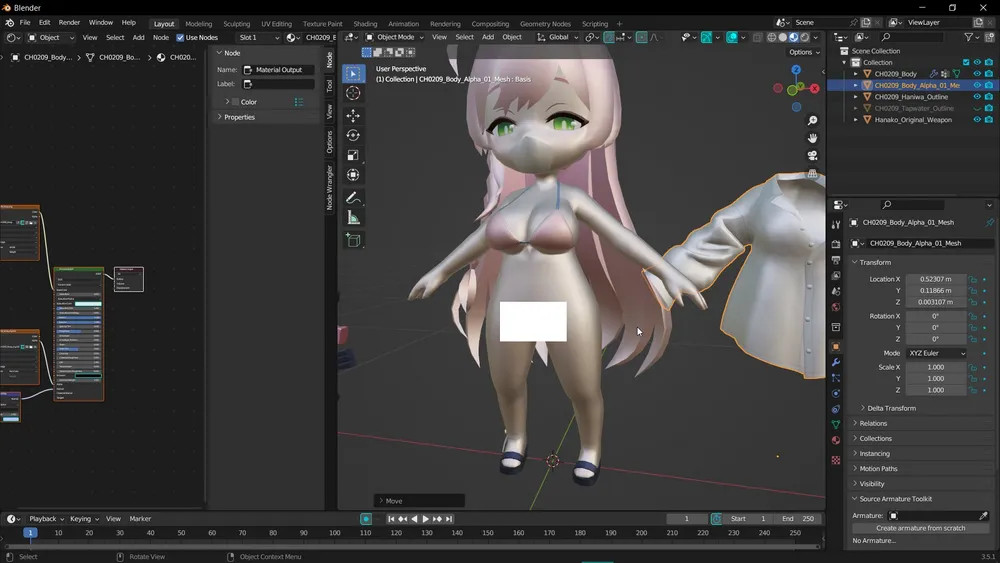
Task: Select the Move tool
Action: tap(353, 115)
